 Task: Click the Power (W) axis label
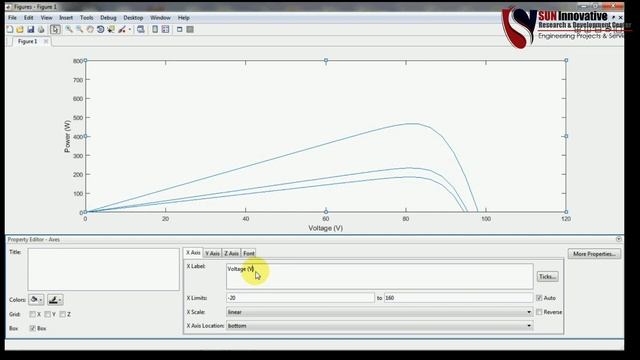[67, 136]
